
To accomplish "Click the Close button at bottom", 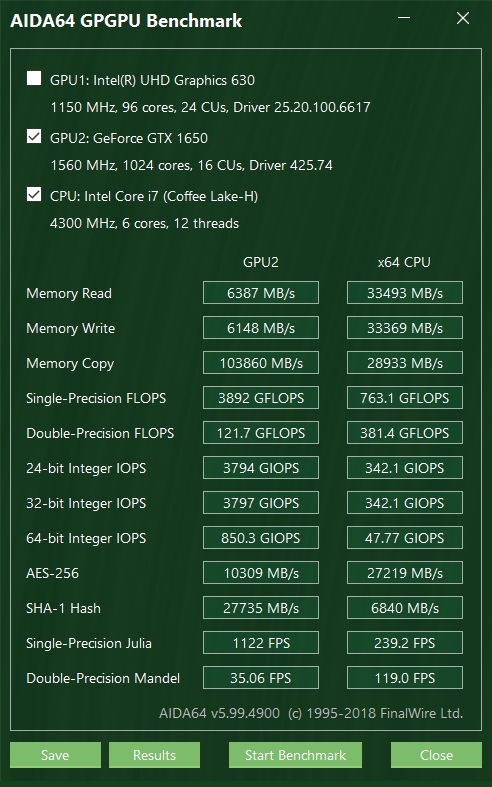I will 436,755.
